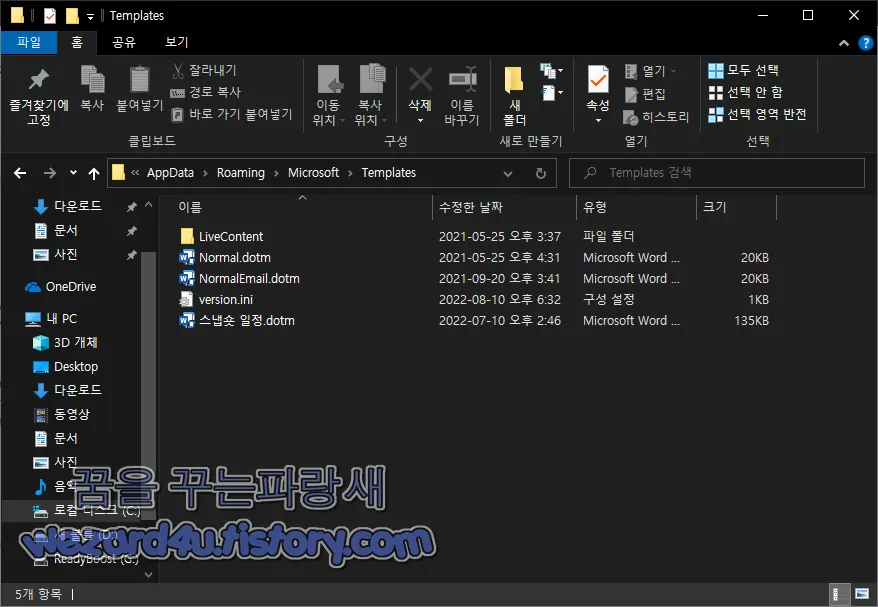Expand the Delete (삭제) dropdown arrow

420,120
